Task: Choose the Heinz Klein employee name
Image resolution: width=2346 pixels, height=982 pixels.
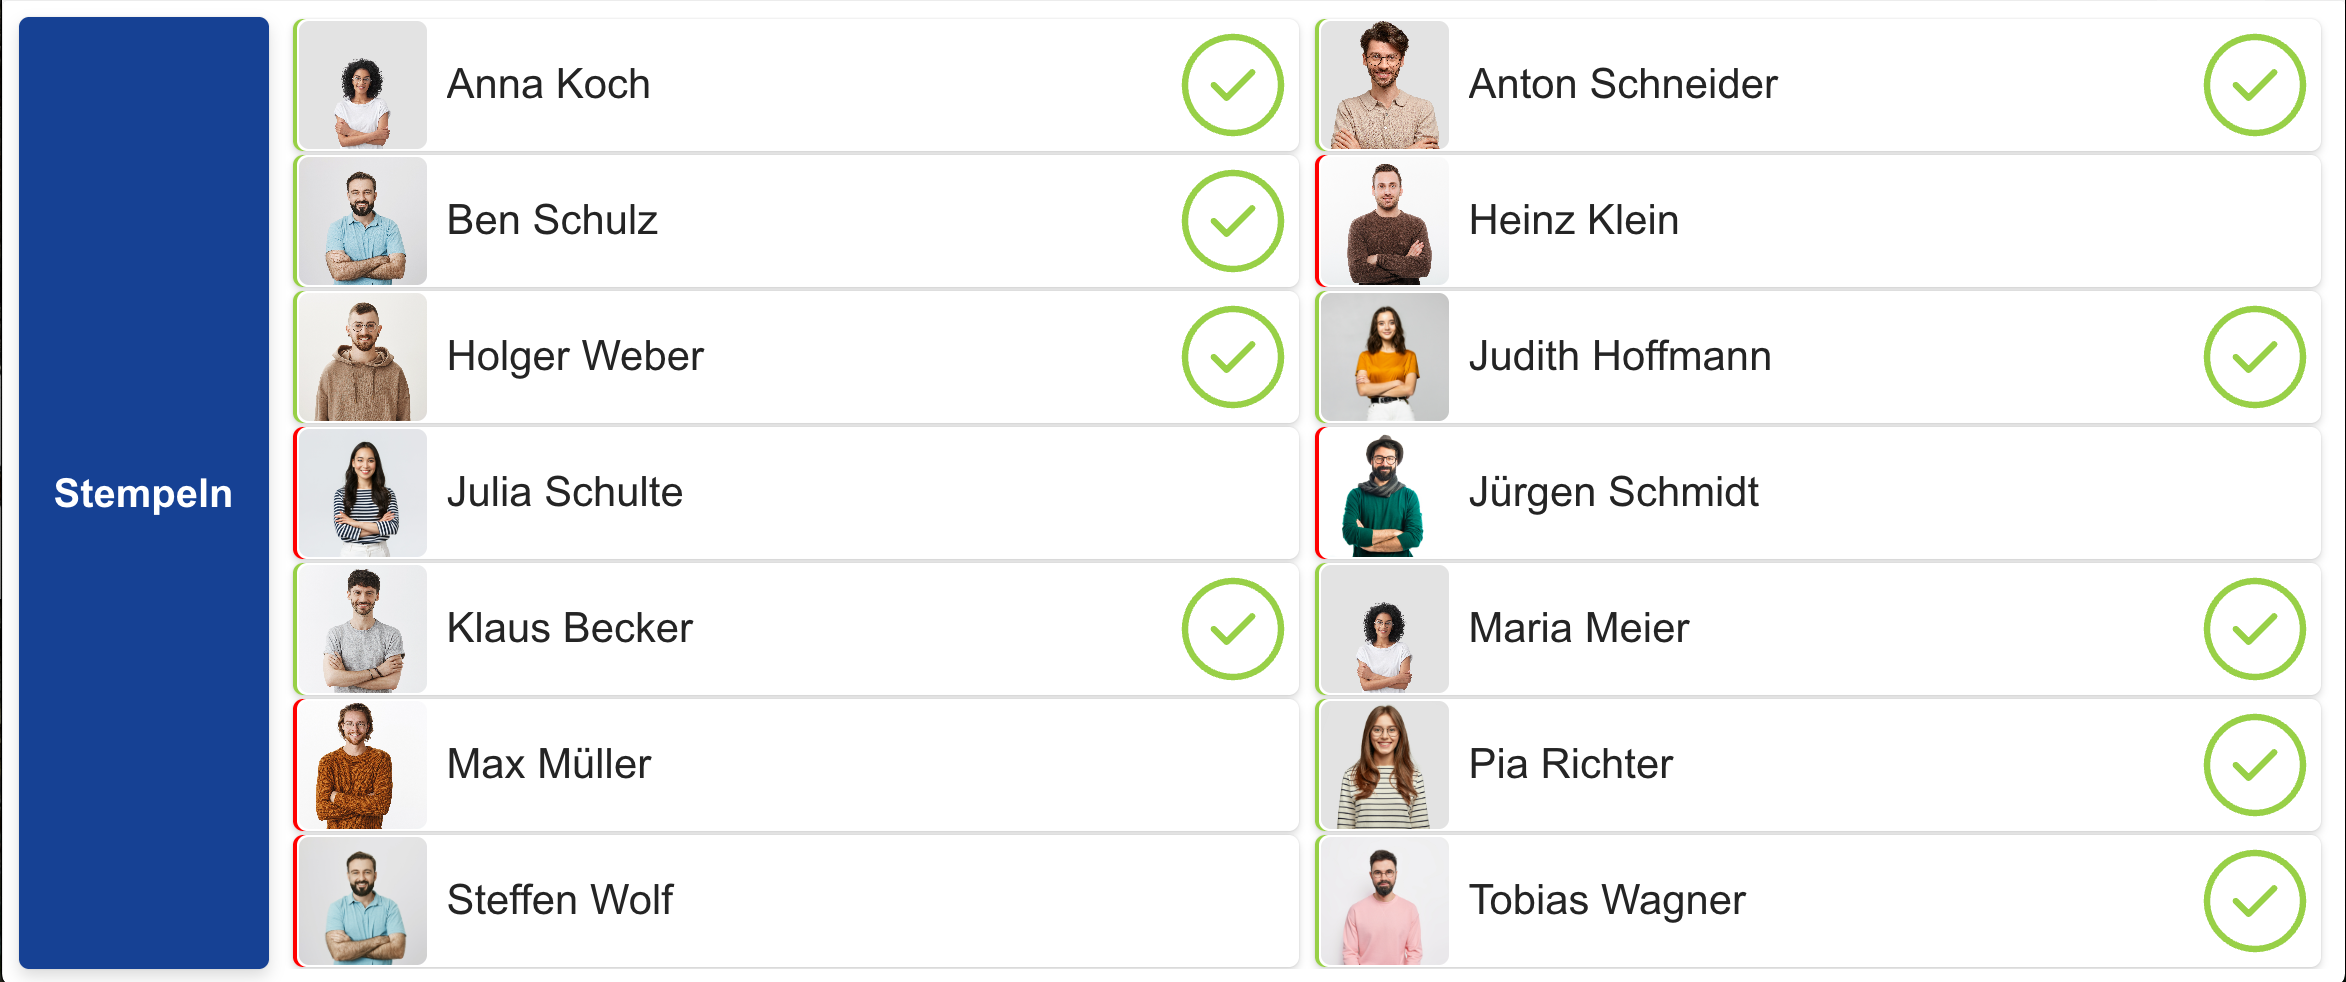Action: pyautogui.click(x=1573, y=220)
